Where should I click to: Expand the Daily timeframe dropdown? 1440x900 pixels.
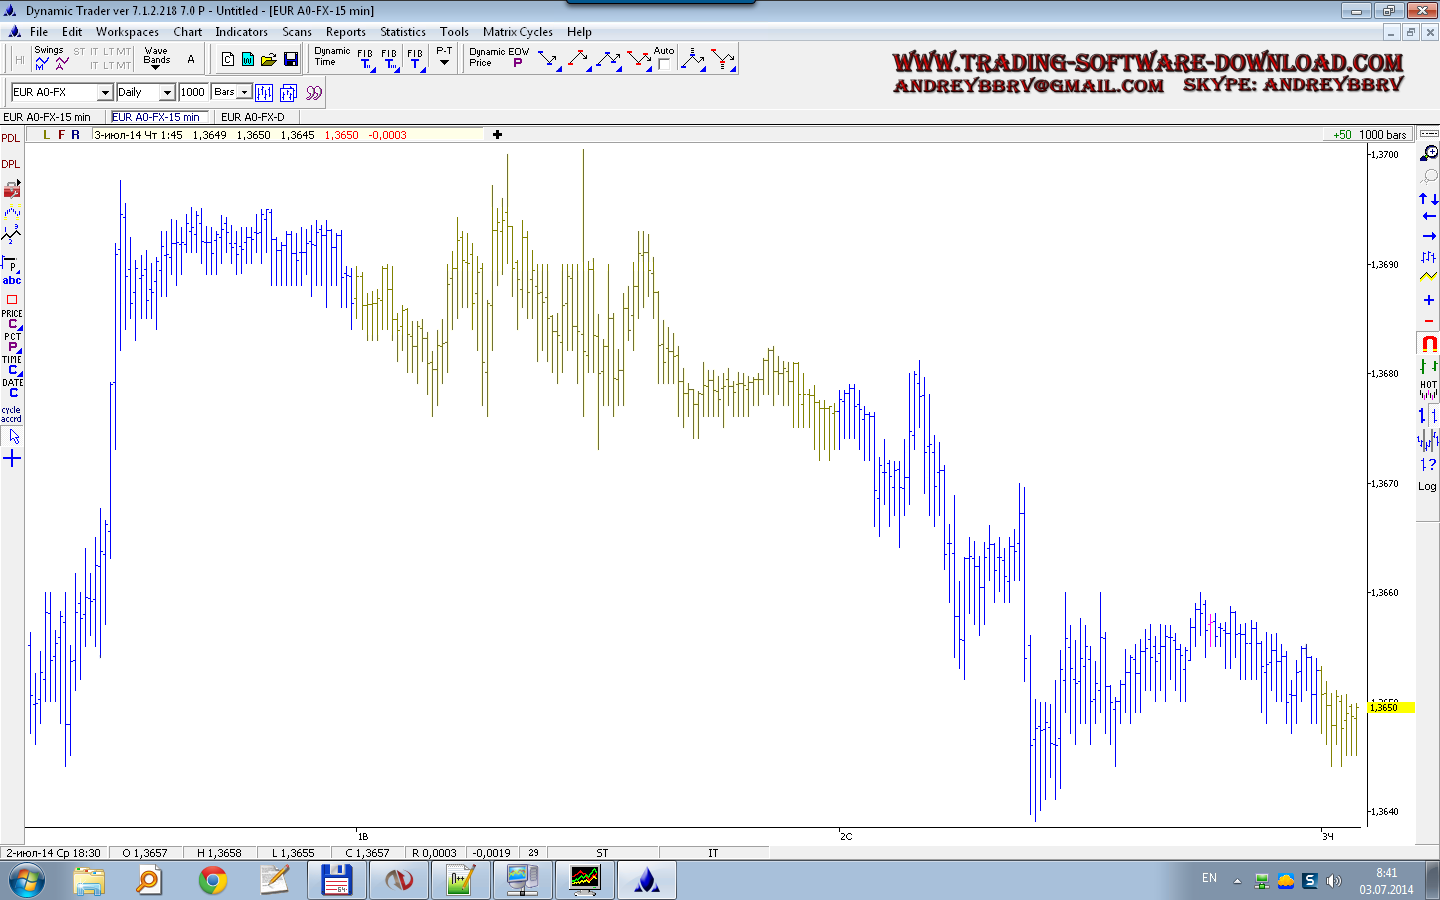pyautogui.click(x=167, y=92)
